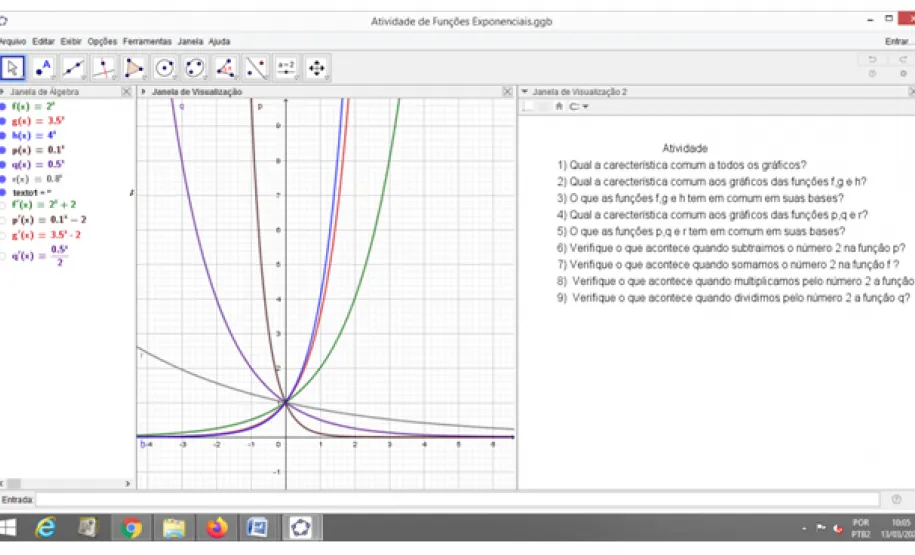Viewport: 915px width, 555px height.
Task: Select the Move arrow tool
Action: (x=13, y=68)
